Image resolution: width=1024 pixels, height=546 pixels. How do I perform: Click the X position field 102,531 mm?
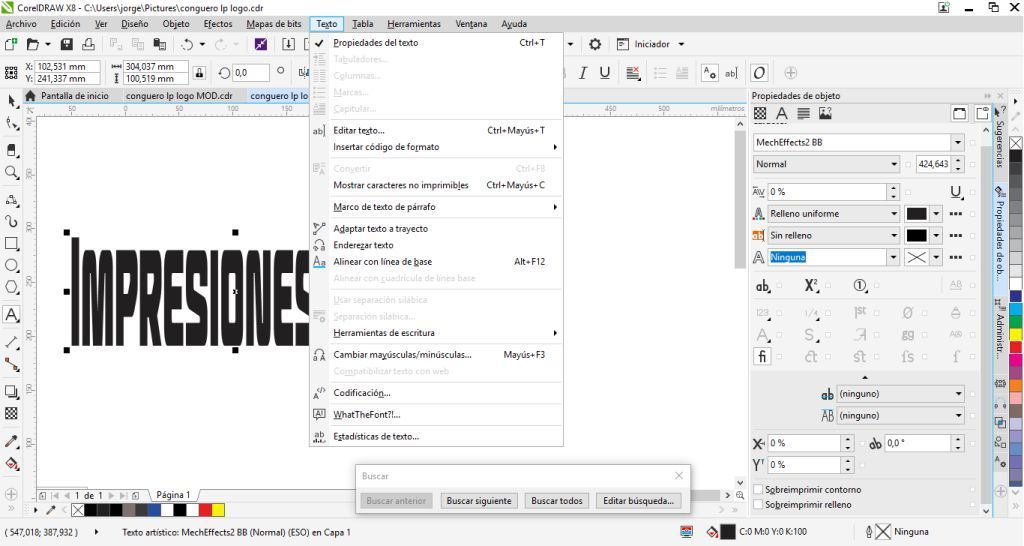pos(67,67)
